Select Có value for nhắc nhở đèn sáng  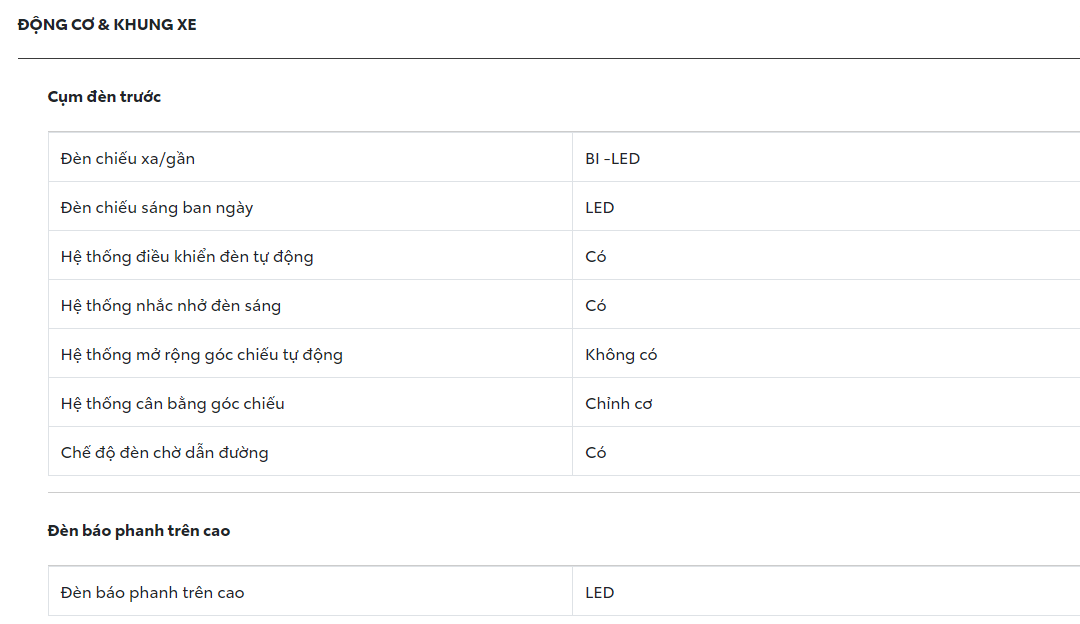point(595,305)
